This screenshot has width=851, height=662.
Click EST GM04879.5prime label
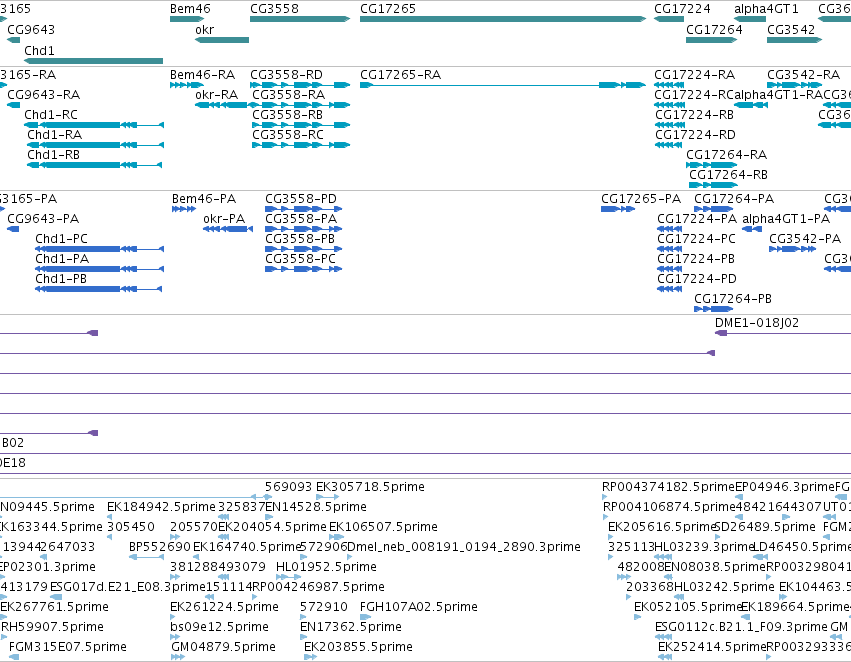click(223, 647)
